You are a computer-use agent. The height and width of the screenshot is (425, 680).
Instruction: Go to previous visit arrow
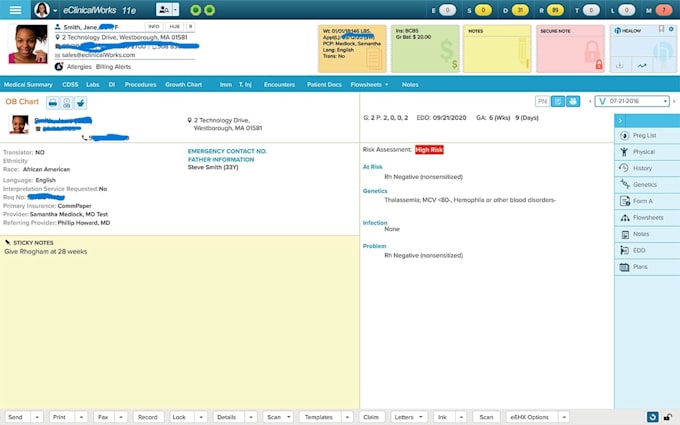[x=590, y=101]
